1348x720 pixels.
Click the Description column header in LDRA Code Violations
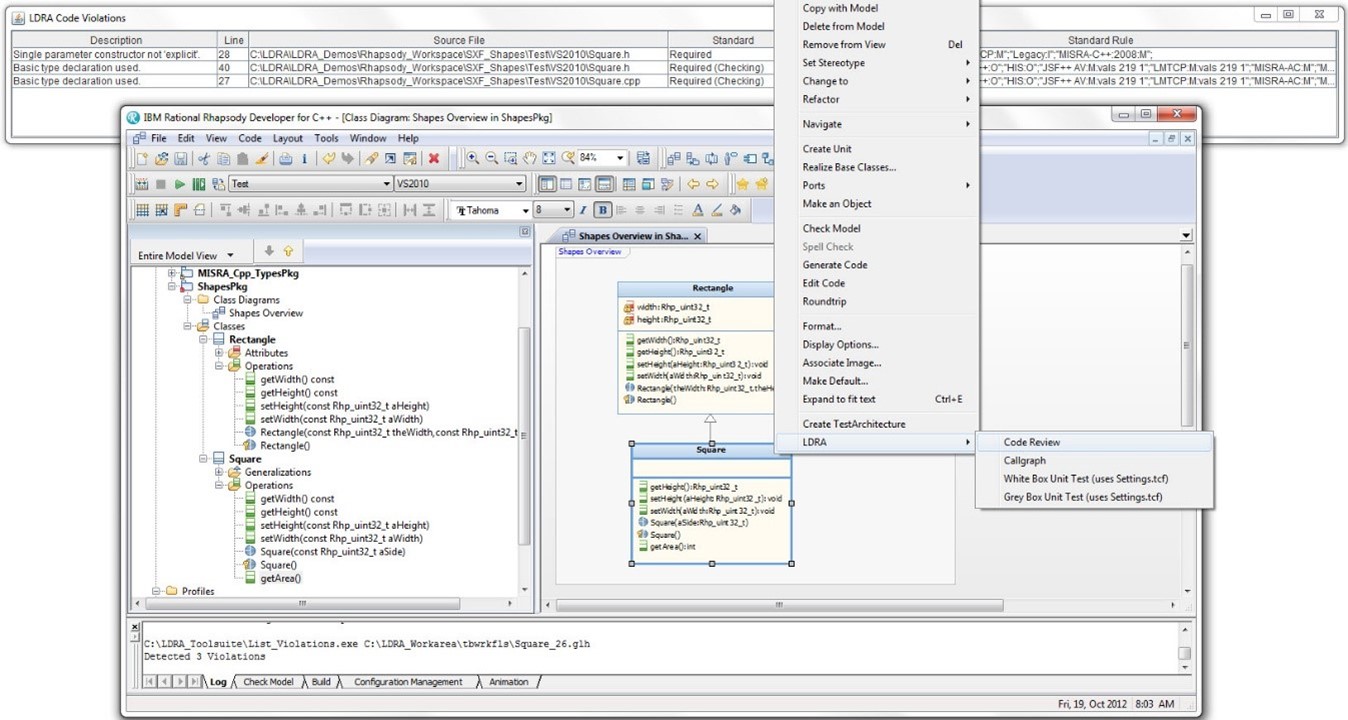(x=115, y=40)
